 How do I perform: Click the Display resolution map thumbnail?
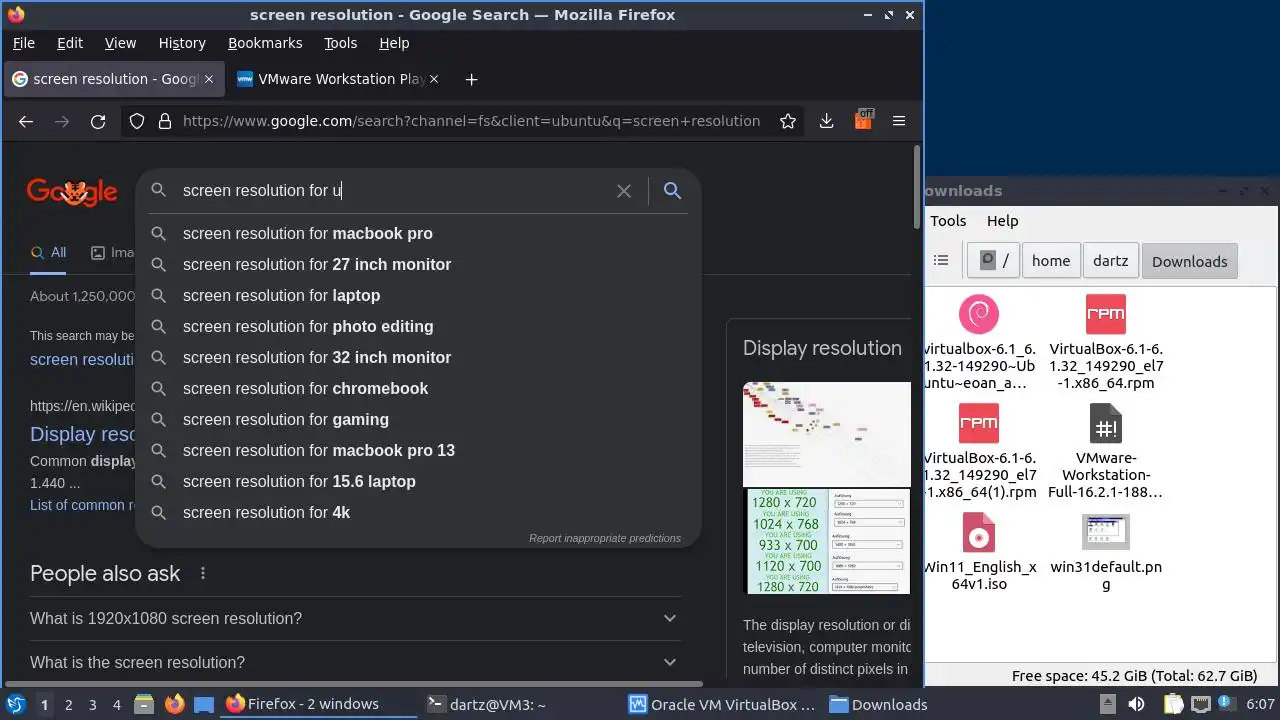click(827, 433)
